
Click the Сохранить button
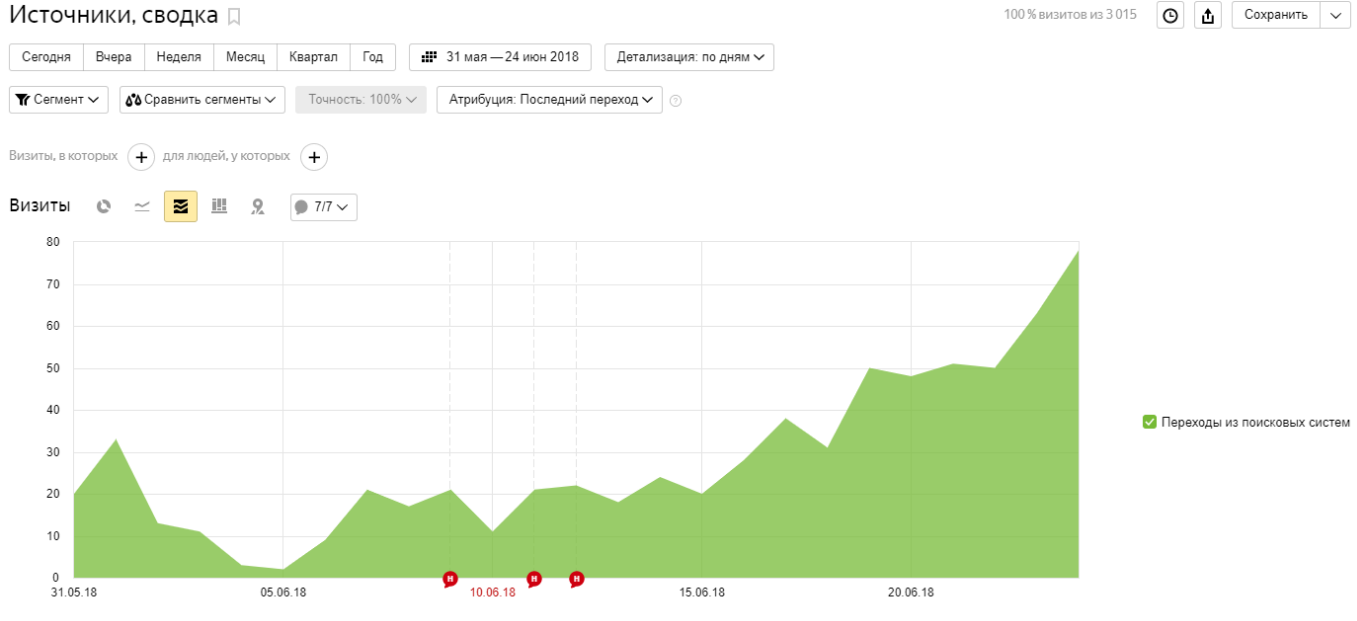click(1276, 15)
